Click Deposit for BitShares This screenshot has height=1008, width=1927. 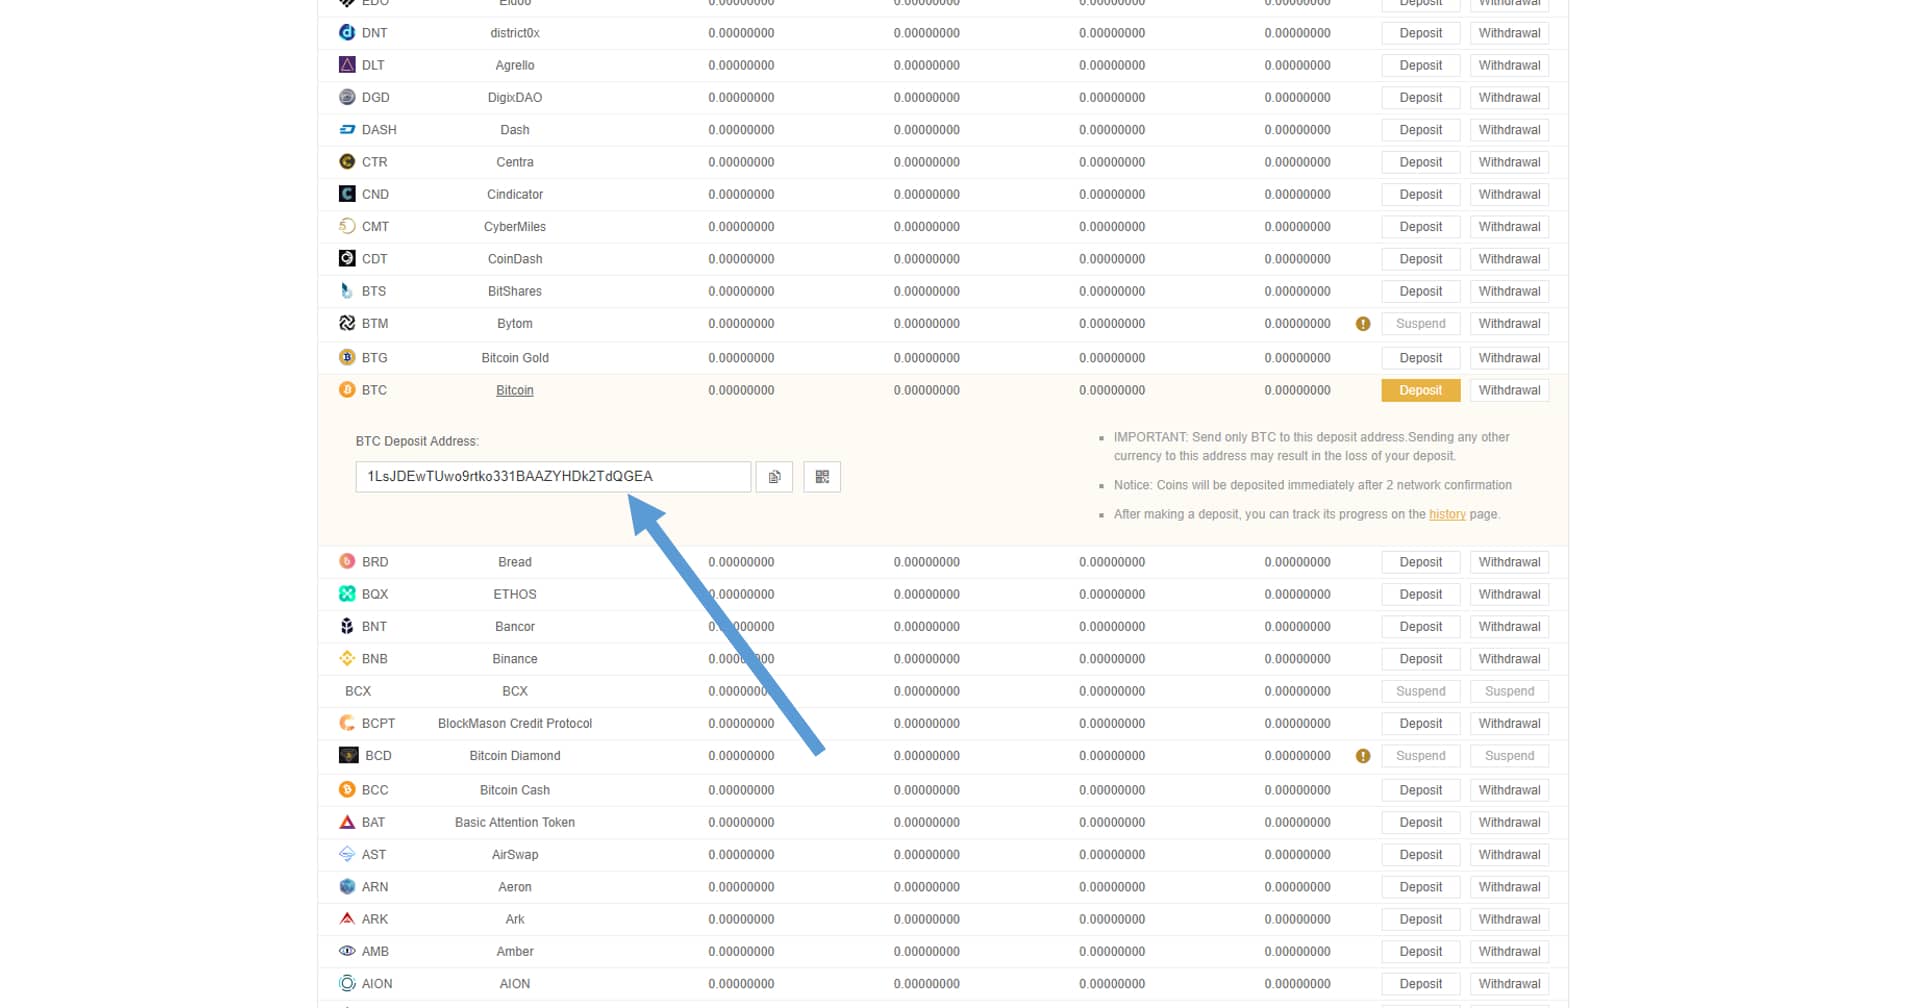[x=1421, y=292]
